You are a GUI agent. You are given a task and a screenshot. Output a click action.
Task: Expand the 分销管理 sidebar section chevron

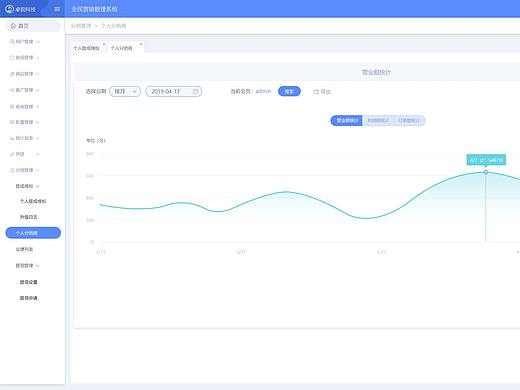[x=37, y=170]
